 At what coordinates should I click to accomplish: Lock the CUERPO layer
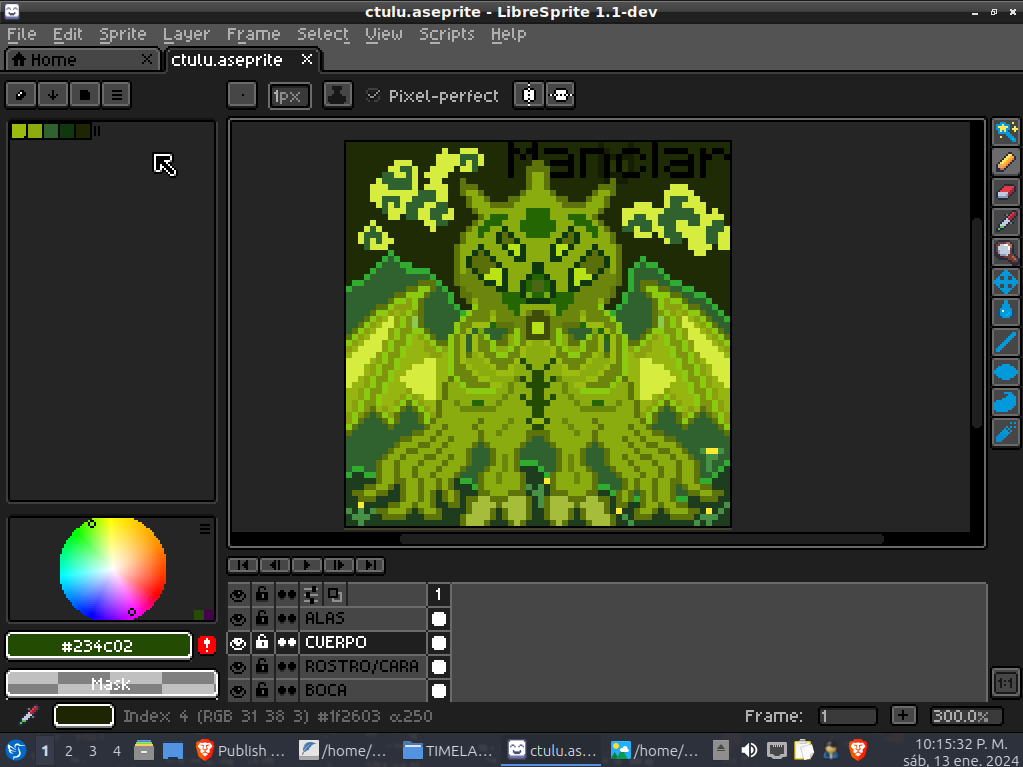(x=262, y=642)
